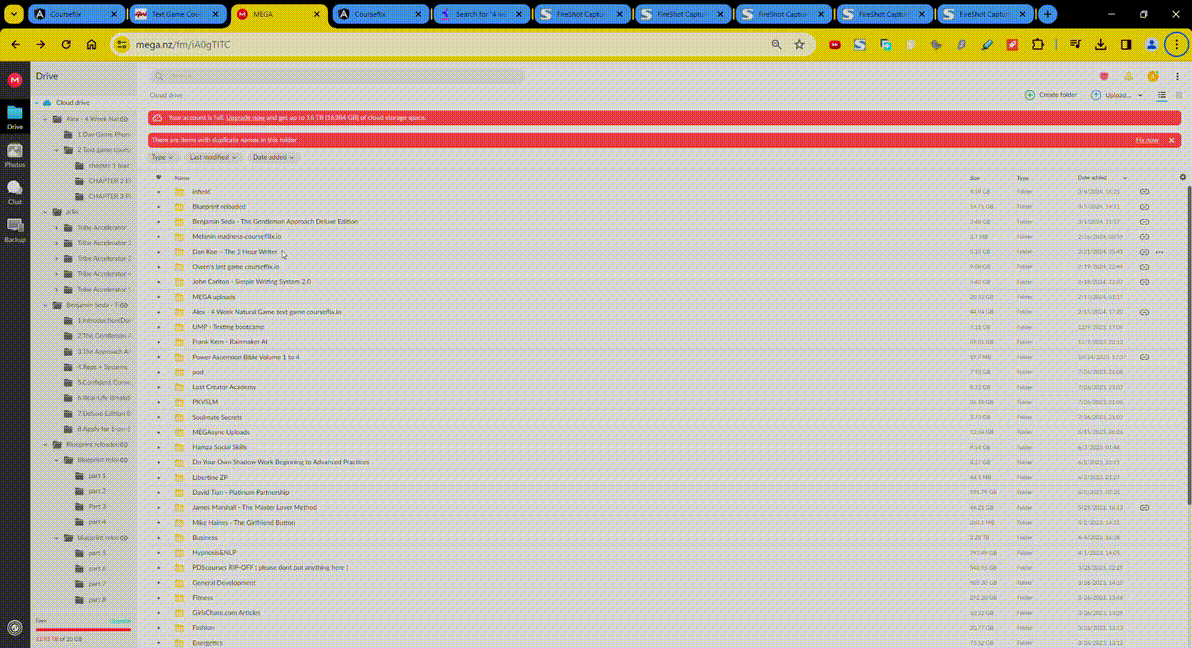Sort by Date added column header
Image resolution: width=1192 pixels, height=648 pixels.
click(1092, 177)
